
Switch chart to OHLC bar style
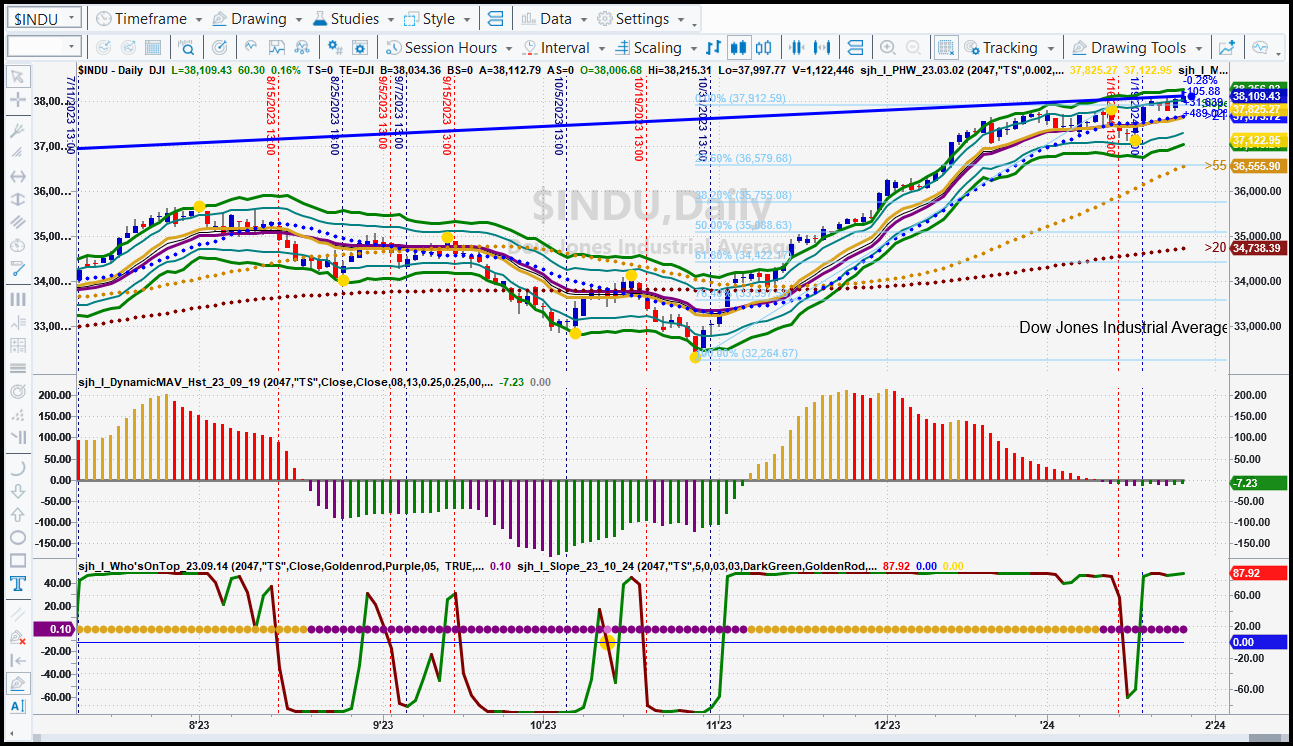click(x=713, y=47)
